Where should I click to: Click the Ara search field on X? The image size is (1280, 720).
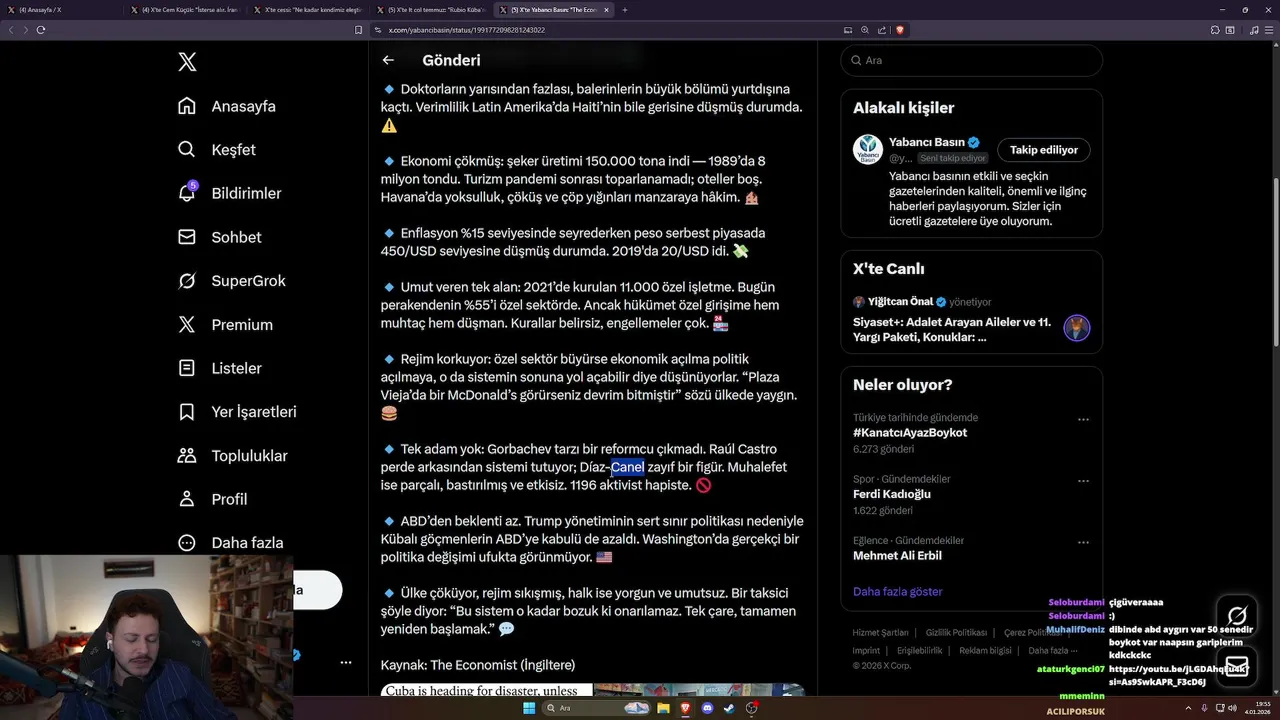[x=971, y=60]
